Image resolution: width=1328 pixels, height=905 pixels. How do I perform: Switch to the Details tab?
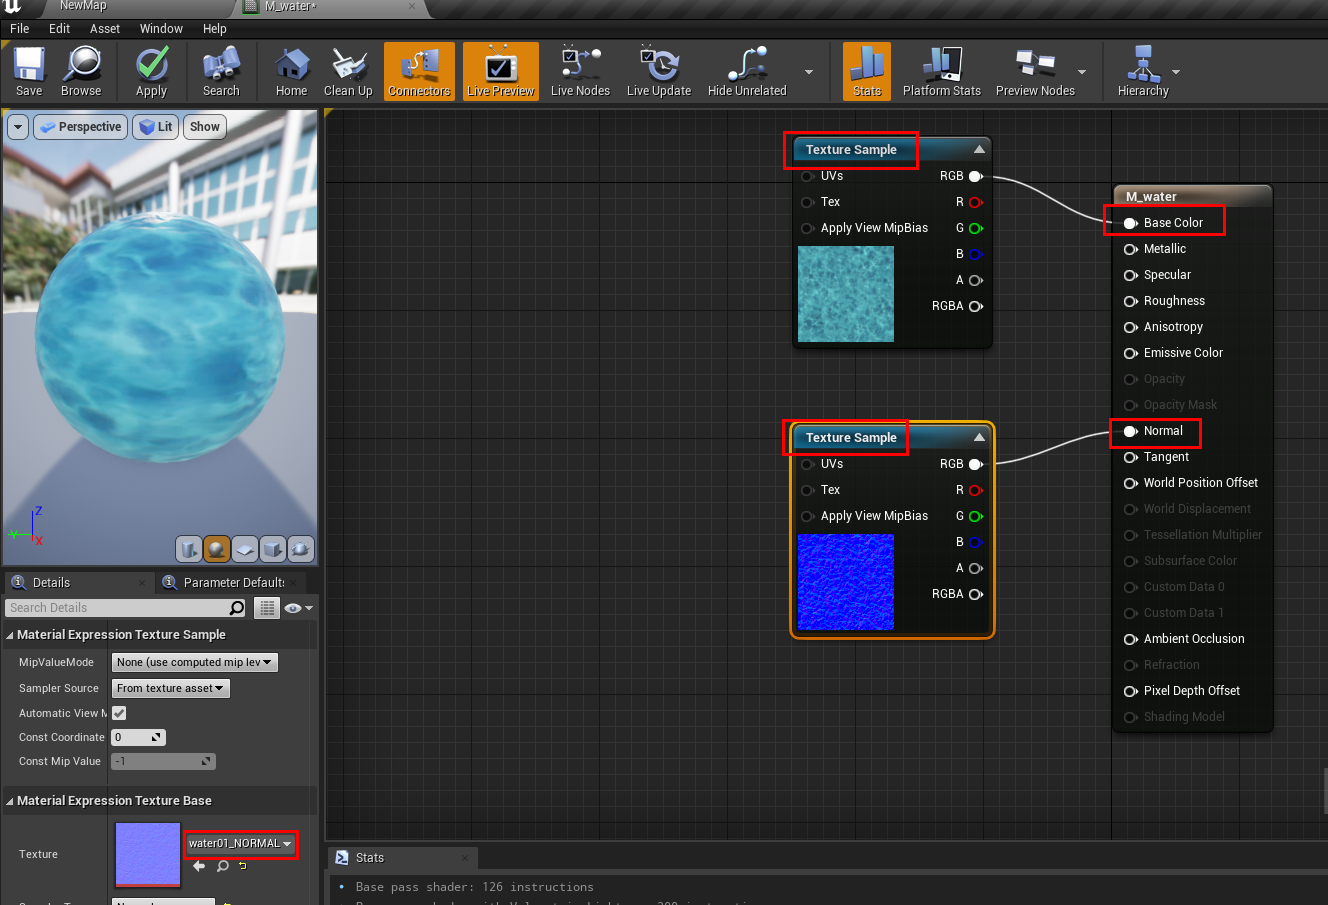click(50, 582)
